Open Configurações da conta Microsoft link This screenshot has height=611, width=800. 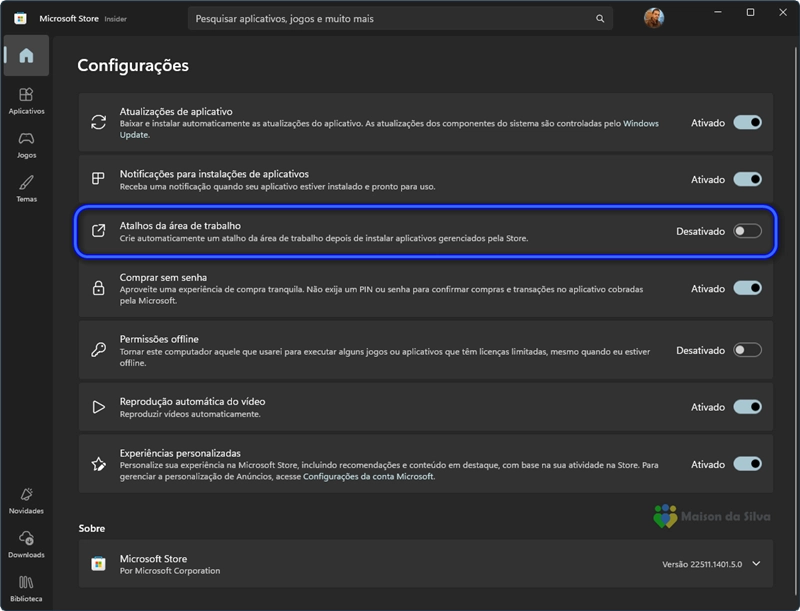368,477
